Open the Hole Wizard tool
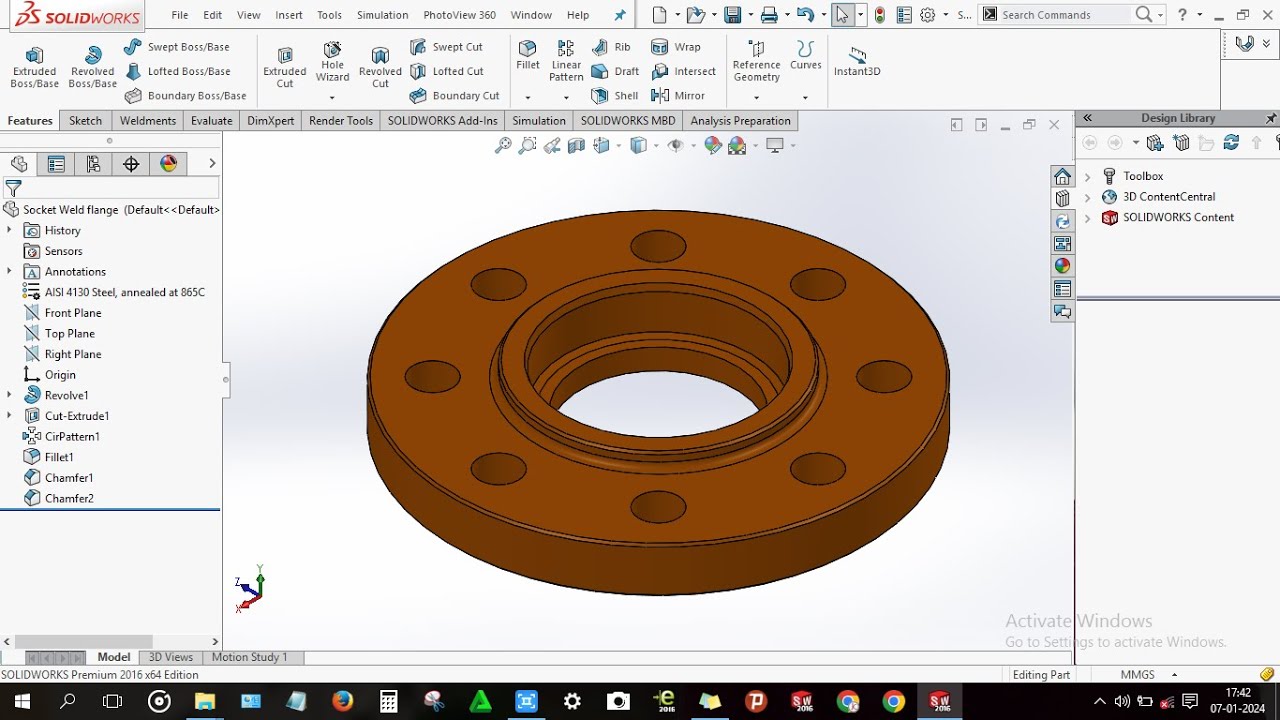This screenshot has height=720, width=1280. click(332, 62)
